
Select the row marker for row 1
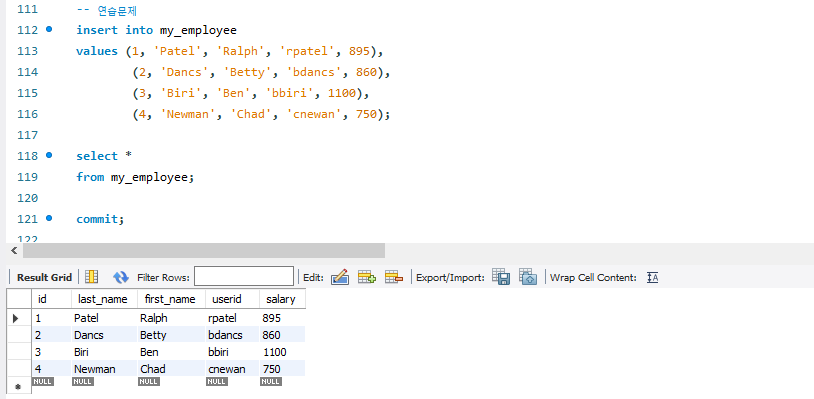tap(19, 318)
